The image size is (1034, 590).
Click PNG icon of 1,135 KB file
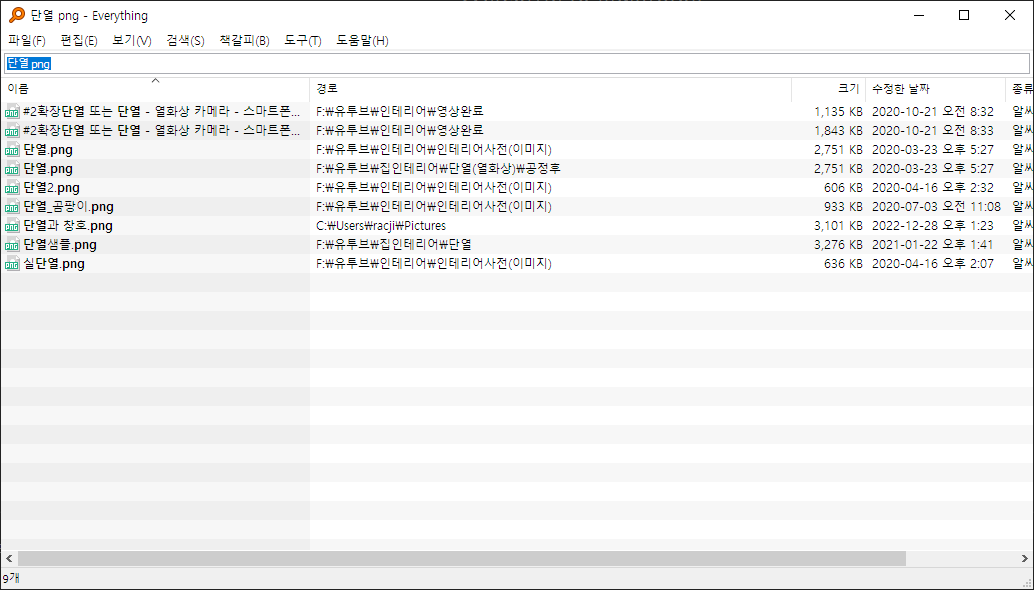[12, 112]
